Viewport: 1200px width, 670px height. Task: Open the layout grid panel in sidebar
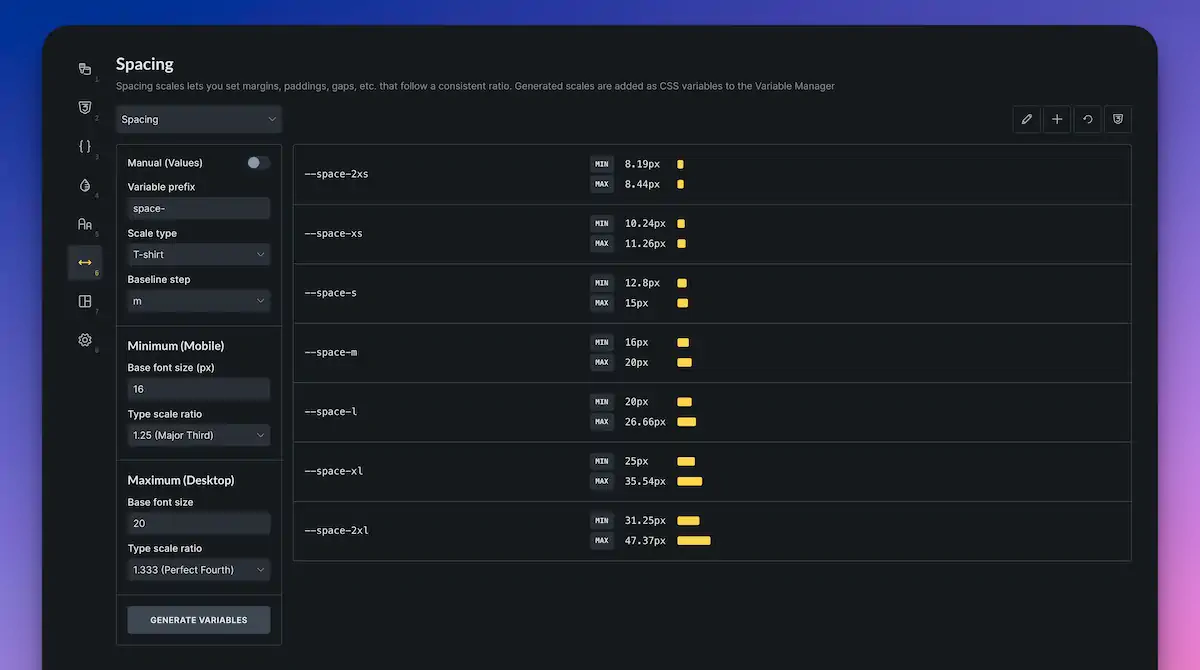click(x=85, y=300)
